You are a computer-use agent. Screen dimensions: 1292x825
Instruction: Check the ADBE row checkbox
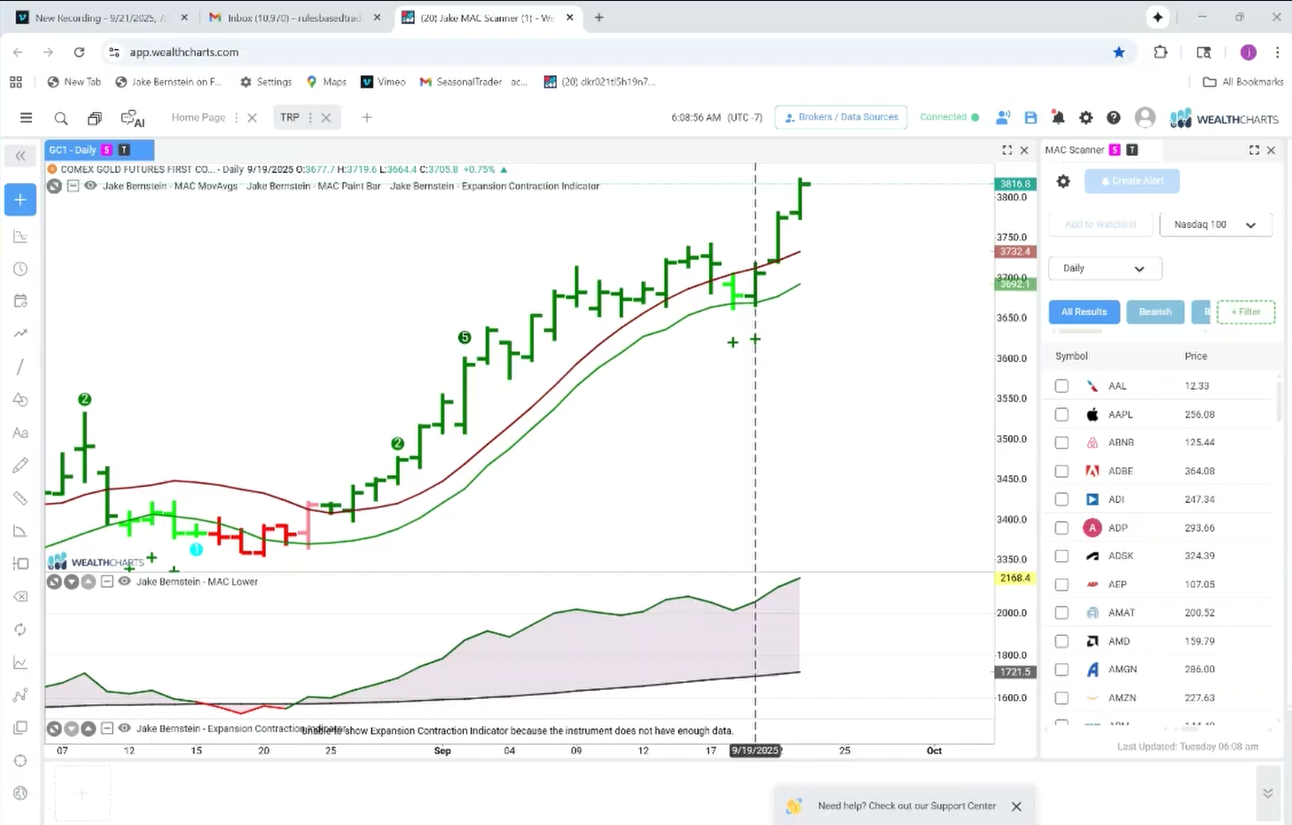coord(1061,471)
